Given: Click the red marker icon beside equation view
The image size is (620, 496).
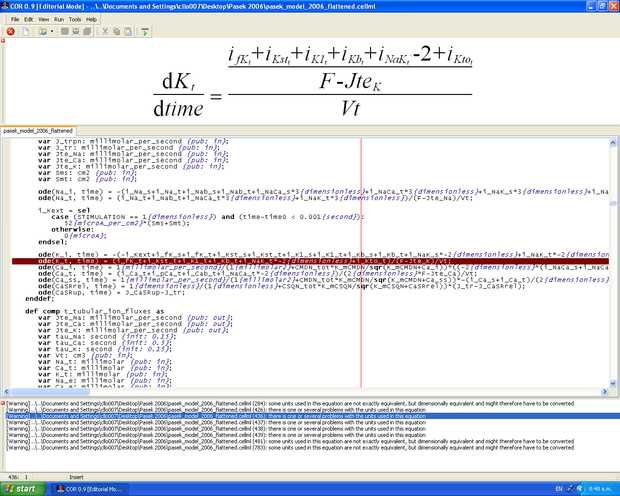Looking at the screenshot, I should click(x=3, y=41).
